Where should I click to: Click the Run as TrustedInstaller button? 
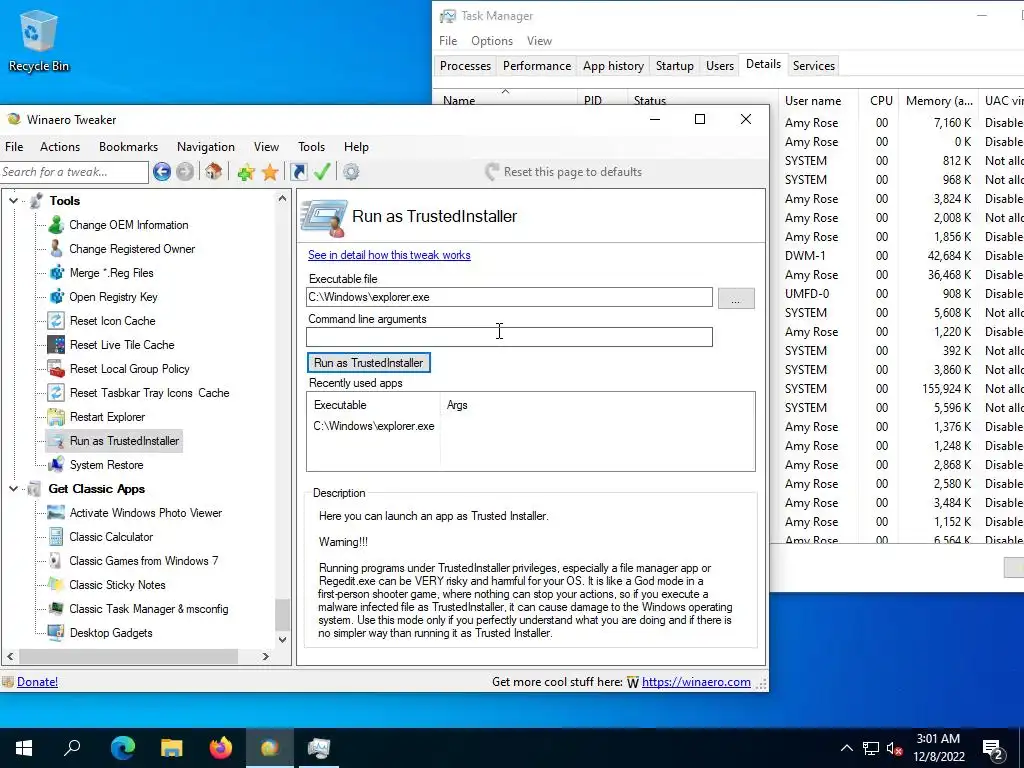[368, 362]
